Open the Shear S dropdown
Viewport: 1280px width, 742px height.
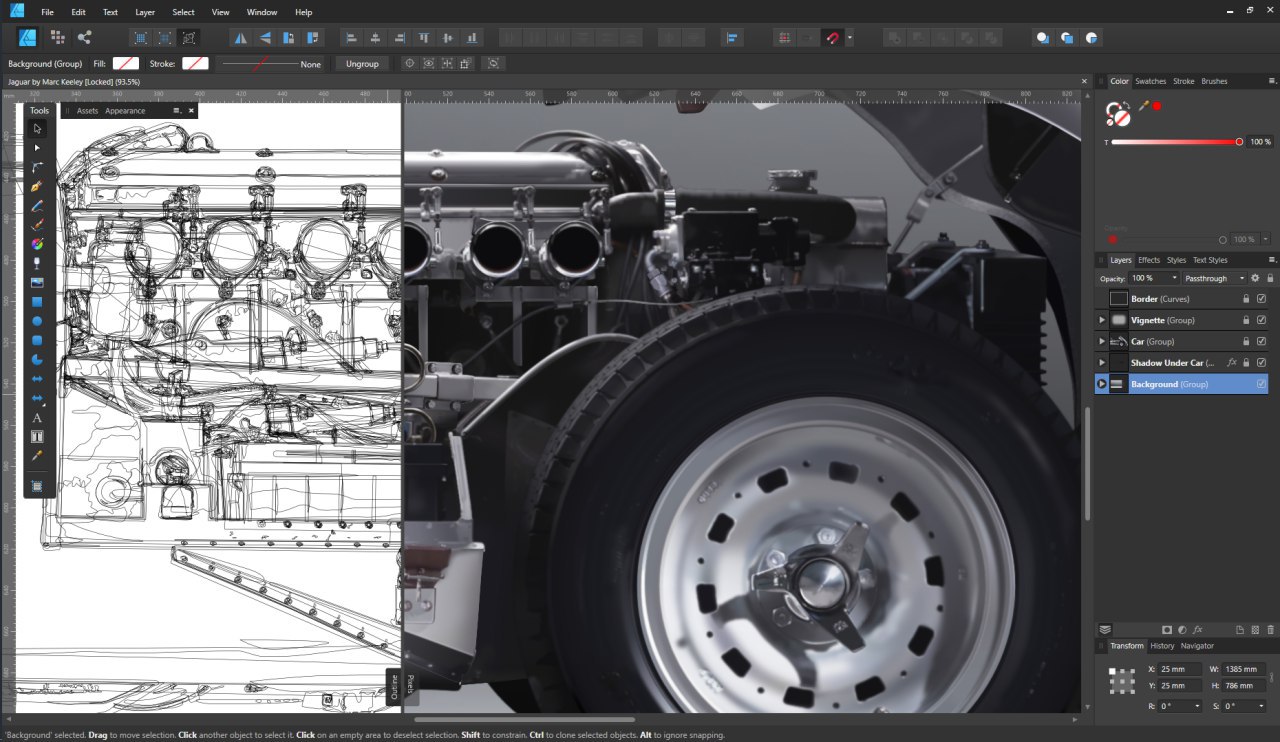(x=1261, y=706)
